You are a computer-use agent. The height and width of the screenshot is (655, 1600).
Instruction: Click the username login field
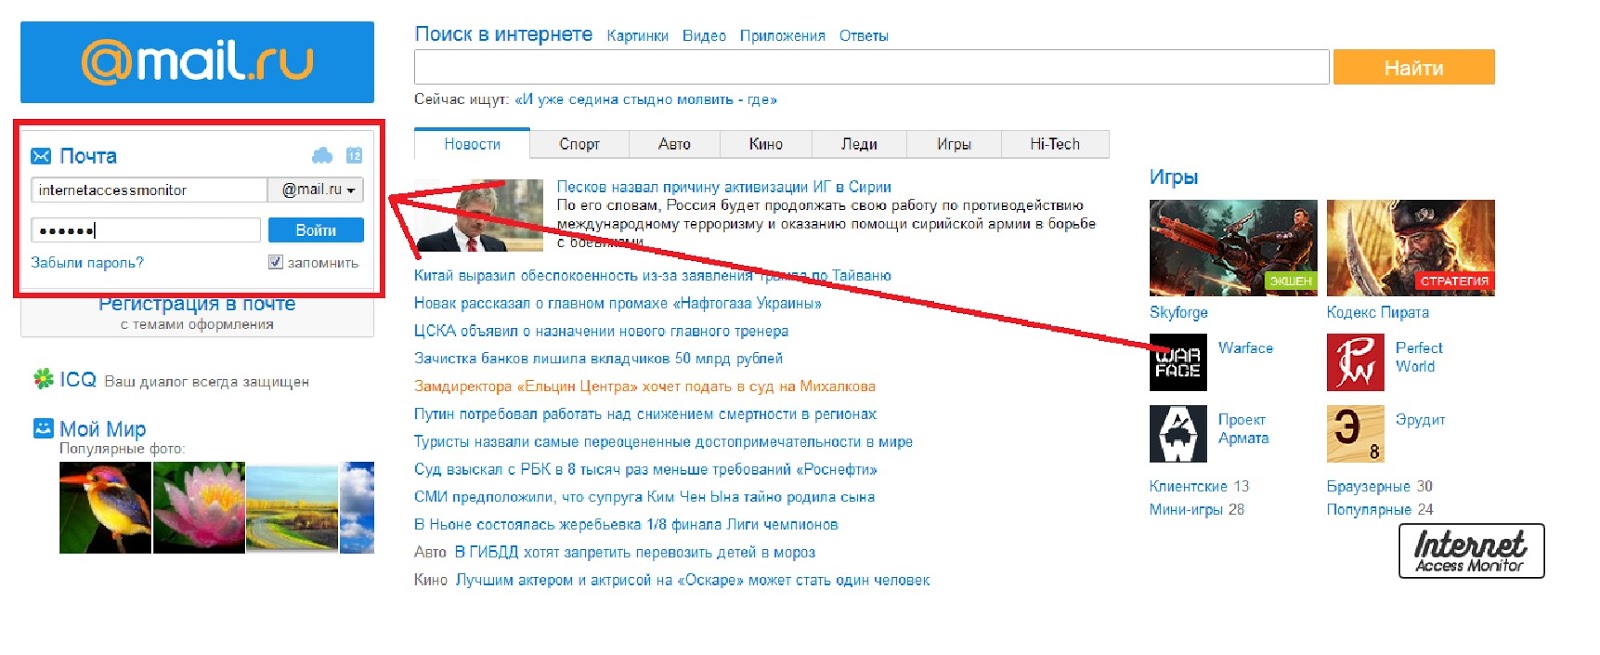pyautogui.click(x=149, y=190)
